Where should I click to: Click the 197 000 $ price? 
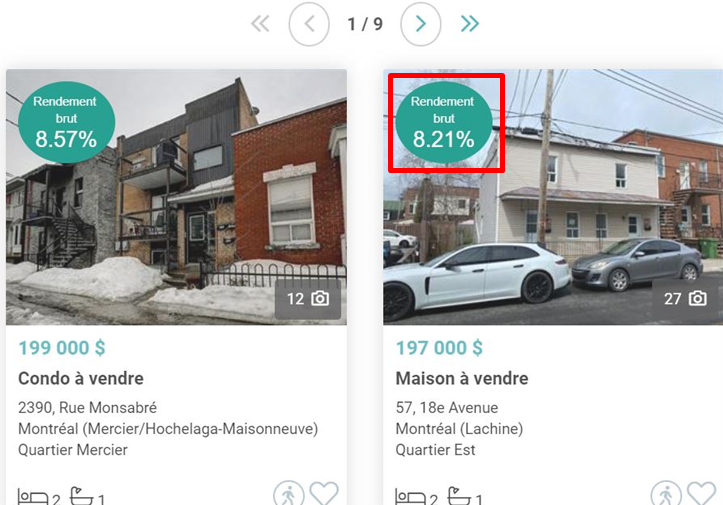[x=439, y=348]
